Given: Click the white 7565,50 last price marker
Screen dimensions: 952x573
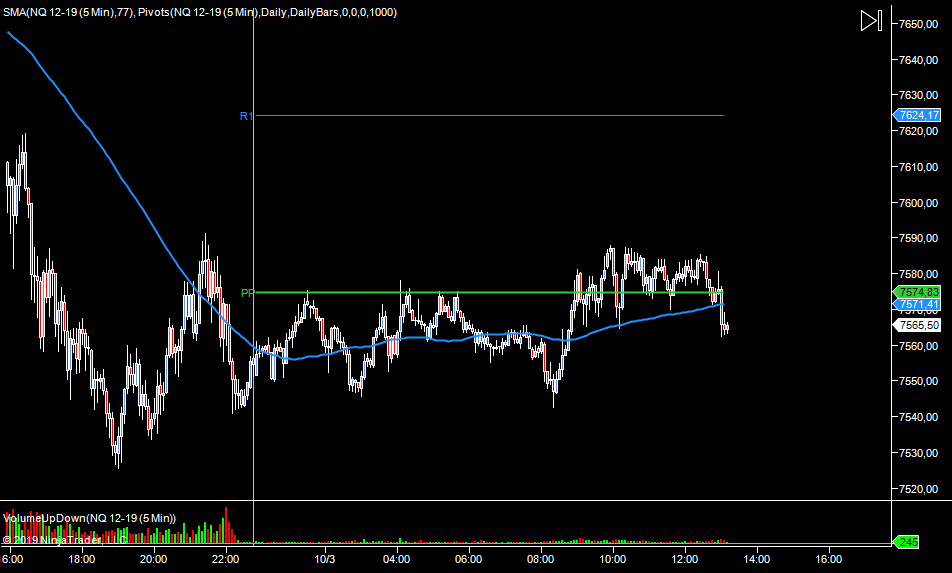Looking at the screenshot, I should click(918, 325).
